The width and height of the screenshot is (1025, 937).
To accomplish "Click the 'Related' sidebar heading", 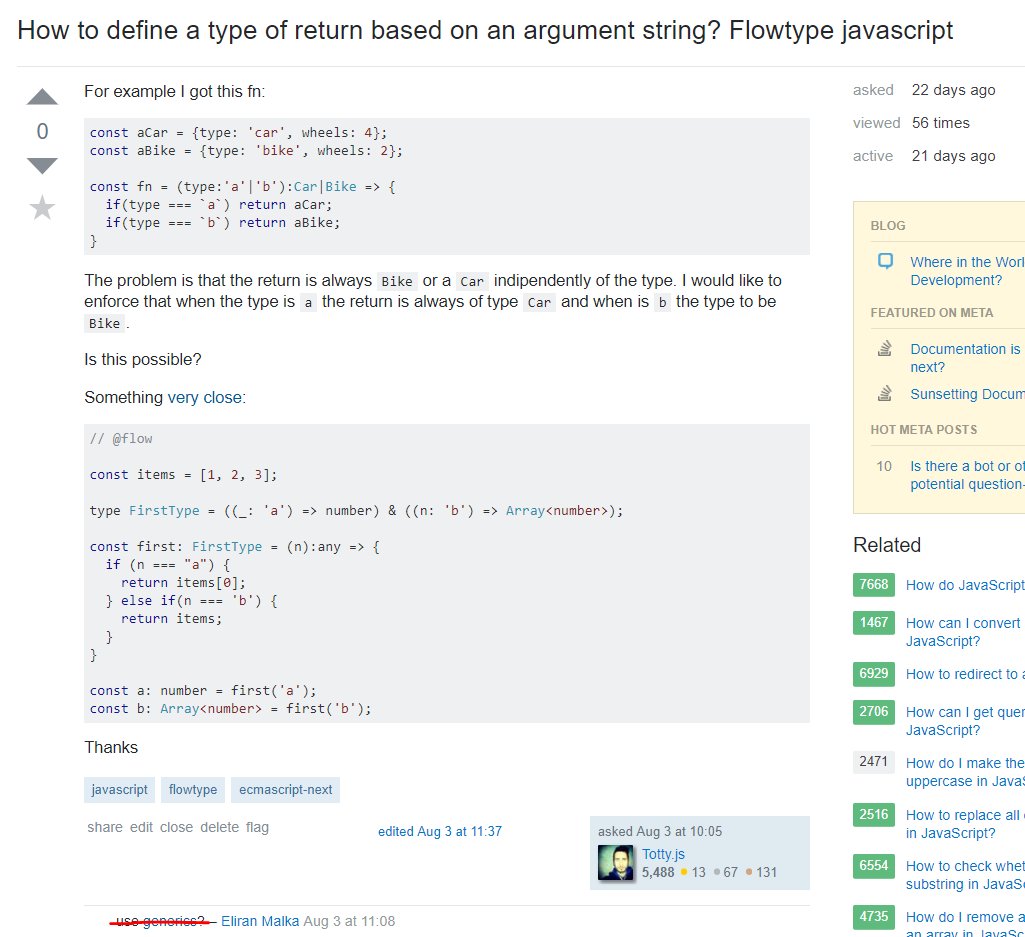I will tap(886, 545).
